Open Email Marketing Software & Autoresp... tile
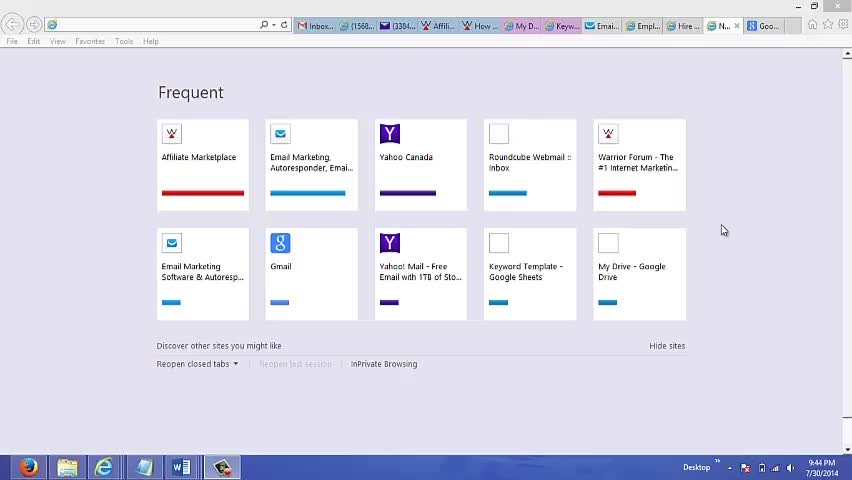This screenshot has width=852, height=480. (203, 274)
